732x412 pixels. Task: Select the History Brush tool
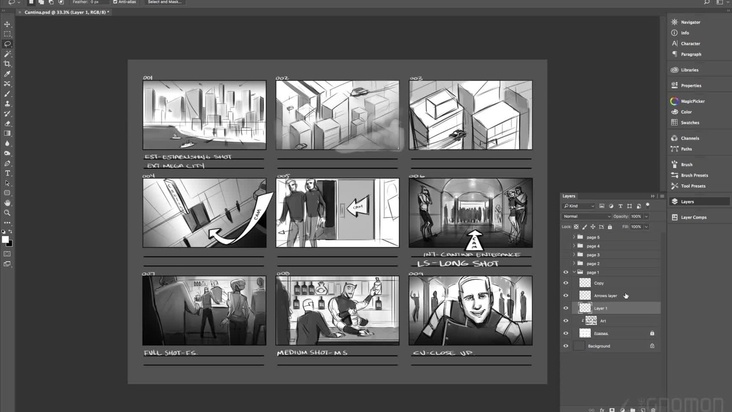click(7, 113)
